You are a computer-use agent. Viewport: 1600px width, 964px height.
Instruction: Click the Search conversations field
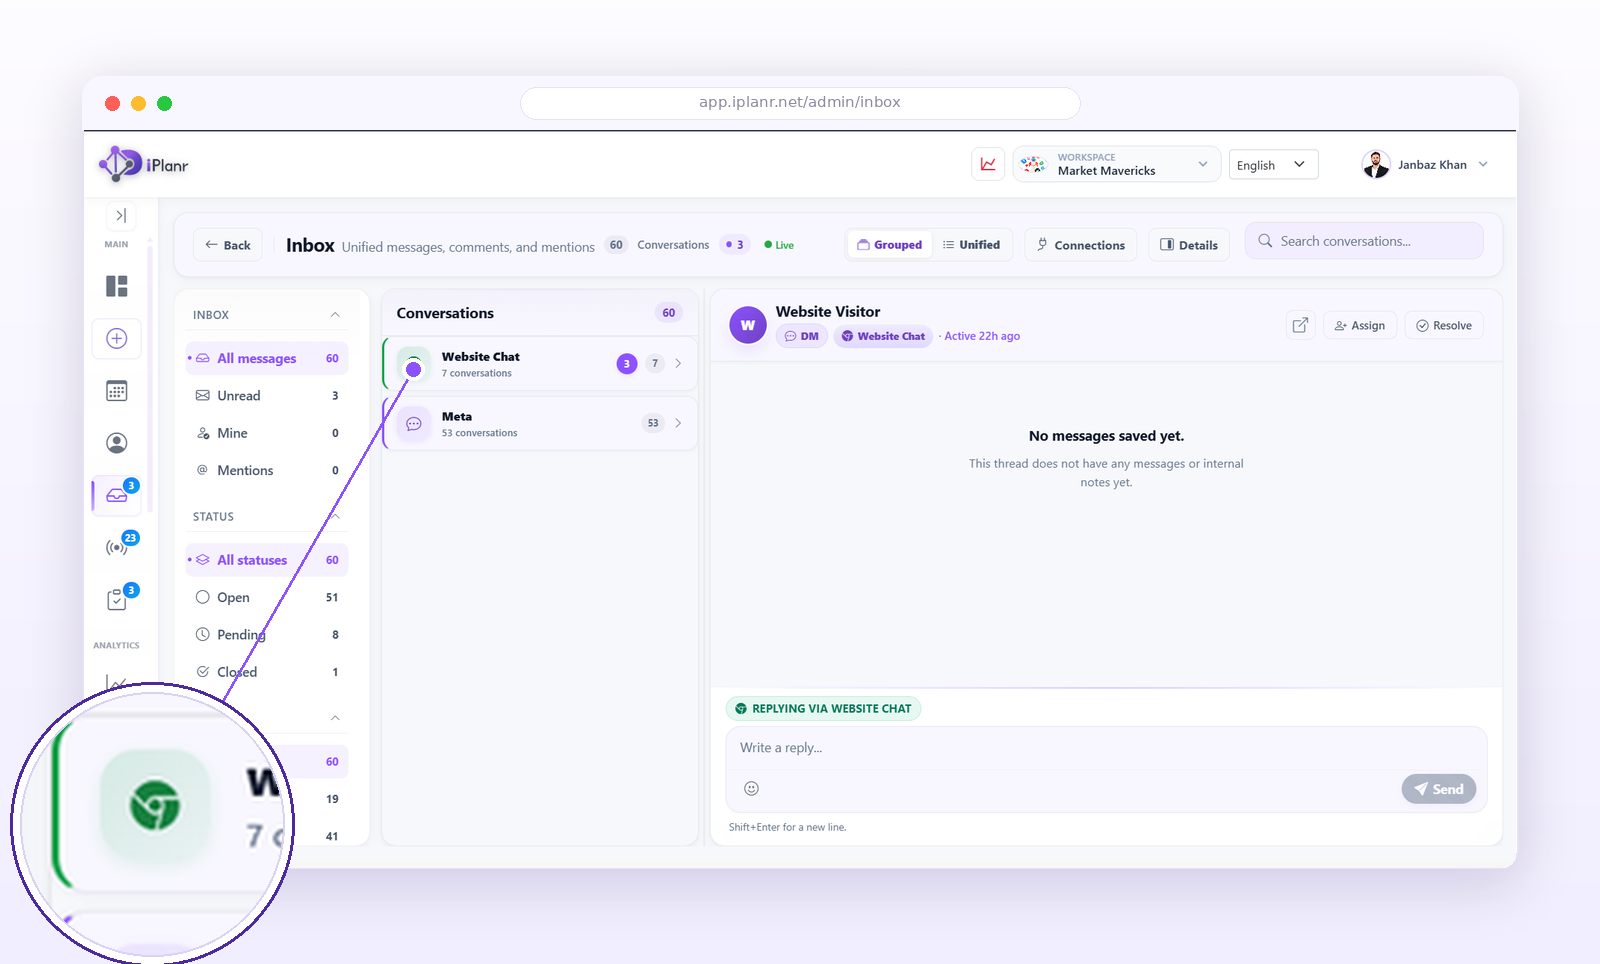point(1364,241)
